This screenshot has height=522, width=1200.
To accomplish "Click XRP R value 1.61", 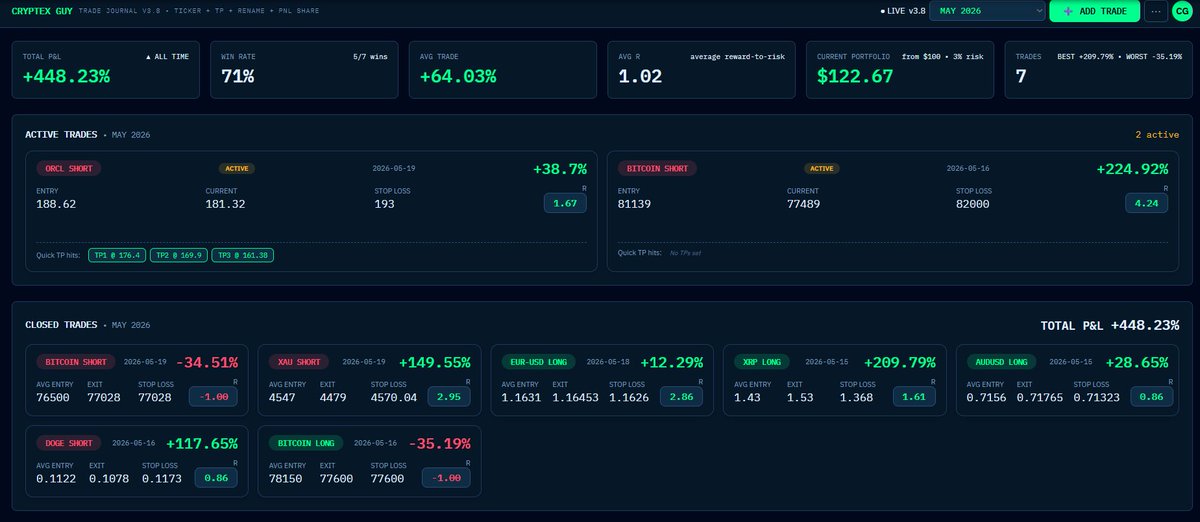I will [x=915, y=397].
